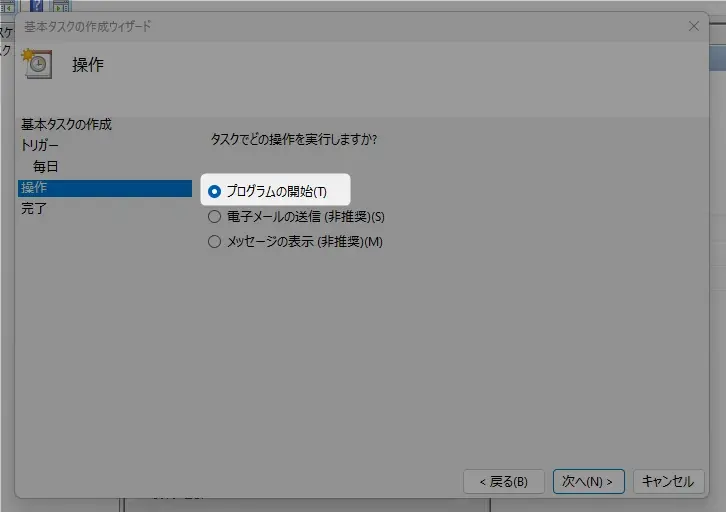Select メッセージの表示 (非推奨) radio button

click(x=214, y=242)
